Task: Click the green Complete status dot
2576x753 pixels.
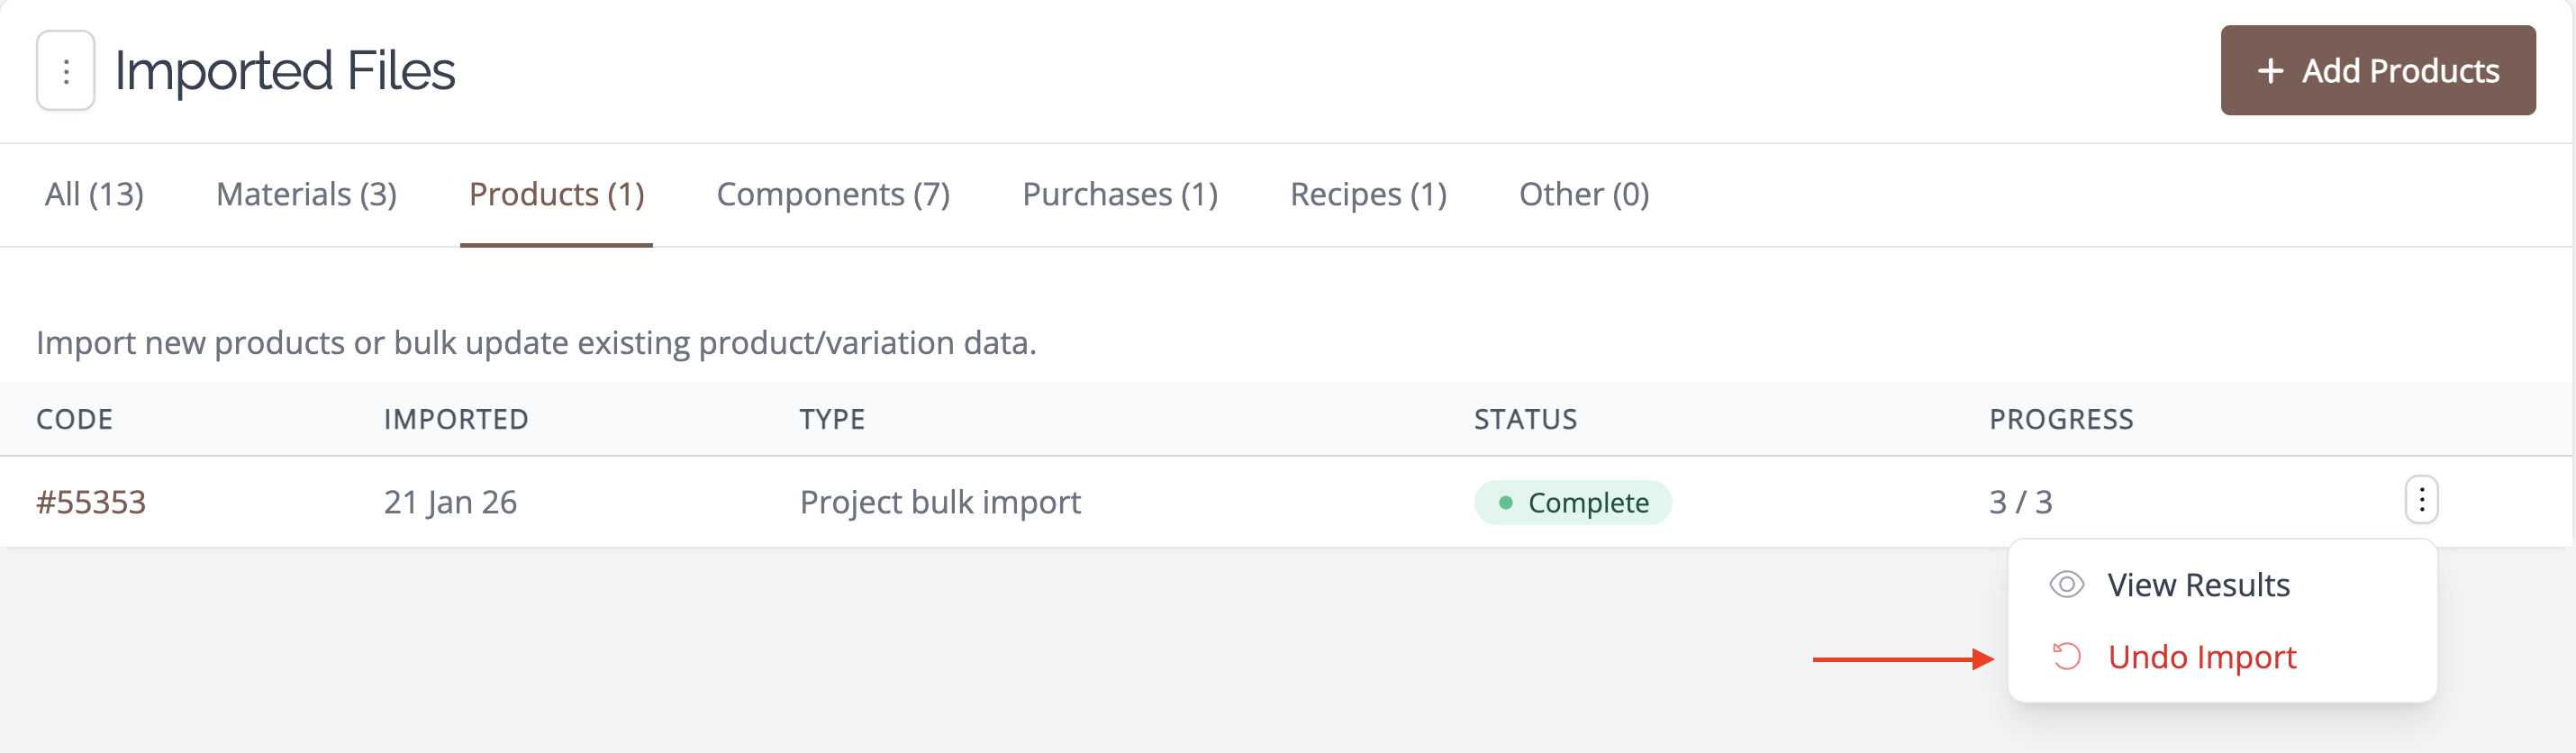Action: coord(1505,502)
